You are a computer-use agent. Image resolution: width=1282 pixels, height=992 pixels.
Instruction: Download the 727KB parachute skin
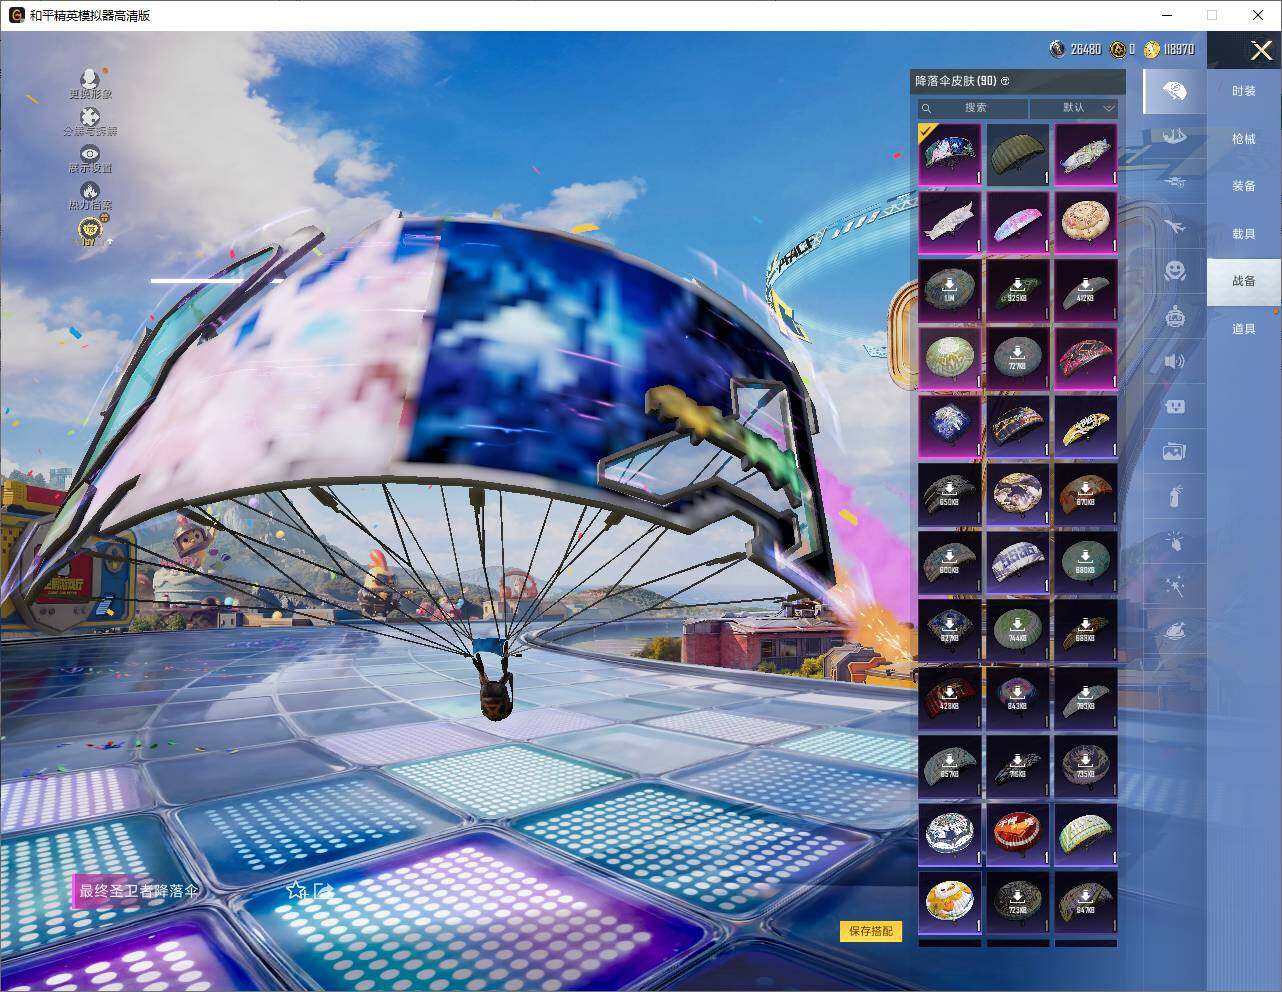[x=1018, y=359]
